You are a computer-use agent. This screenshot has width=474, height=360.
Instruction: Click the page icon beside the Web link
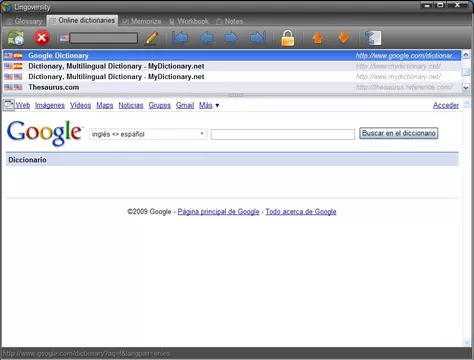[9, 105]
